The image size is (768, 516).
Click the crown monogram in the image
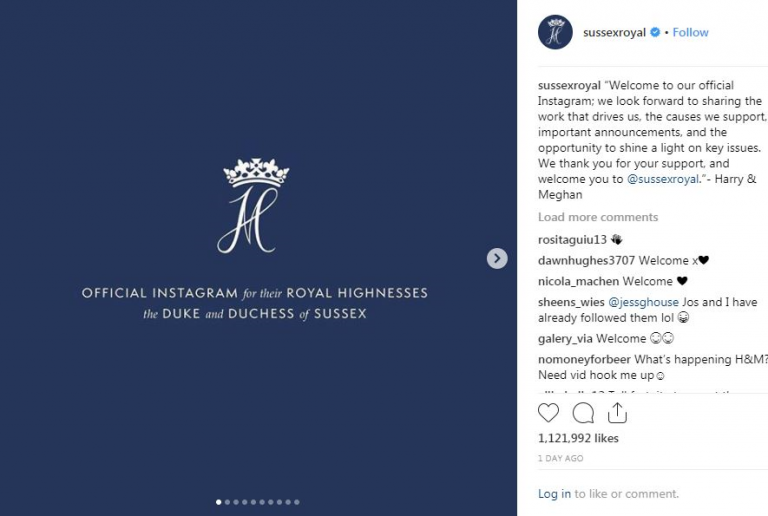coord(255,205)
